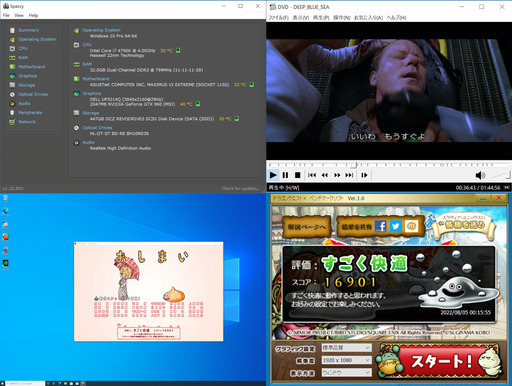Viewport: 512px width, 386px height.
Task: Share benchmark result on mixi
Action: click(411, 227)
